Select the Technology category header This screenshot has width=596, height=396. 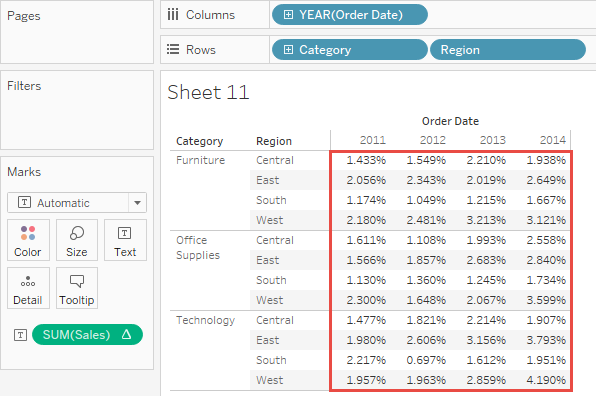pyautogui.click(x=205, y=320)
